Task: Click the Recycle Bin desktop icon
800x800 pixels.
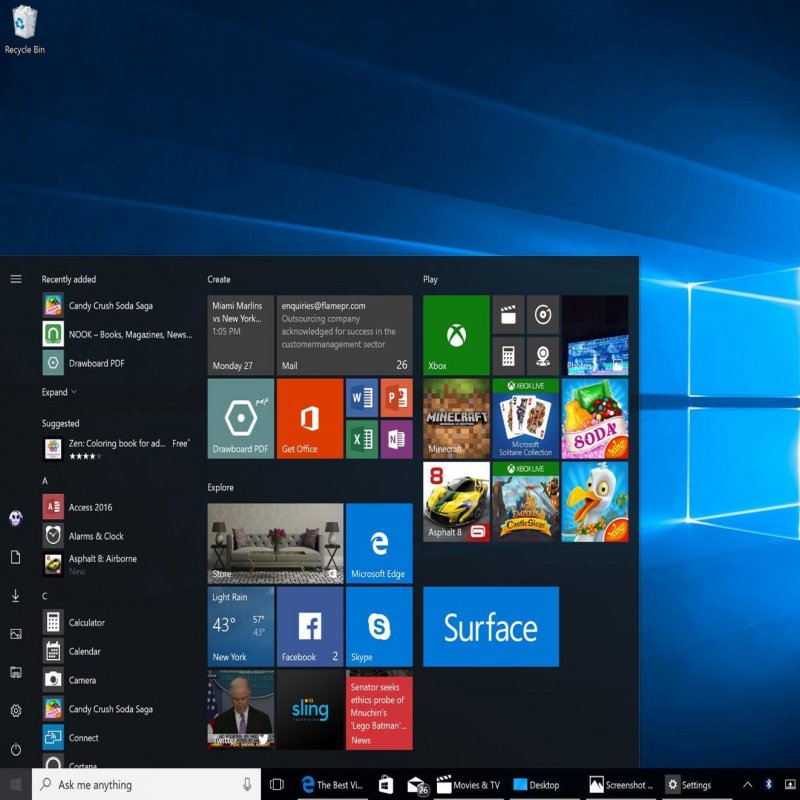Action: (24, 30)
